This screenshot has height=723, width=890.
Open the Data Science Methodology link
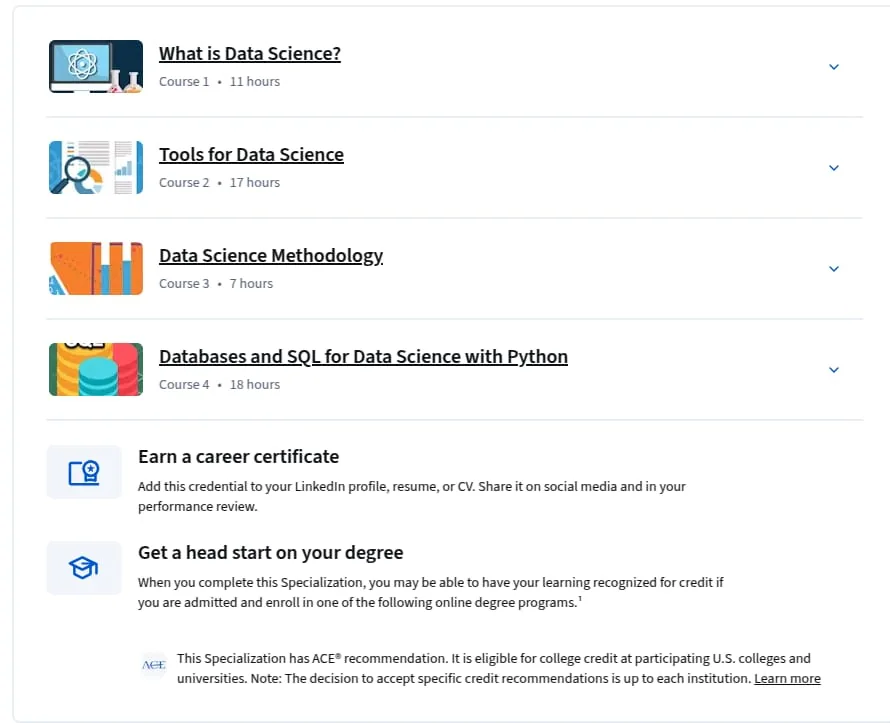tap(271, 256)
